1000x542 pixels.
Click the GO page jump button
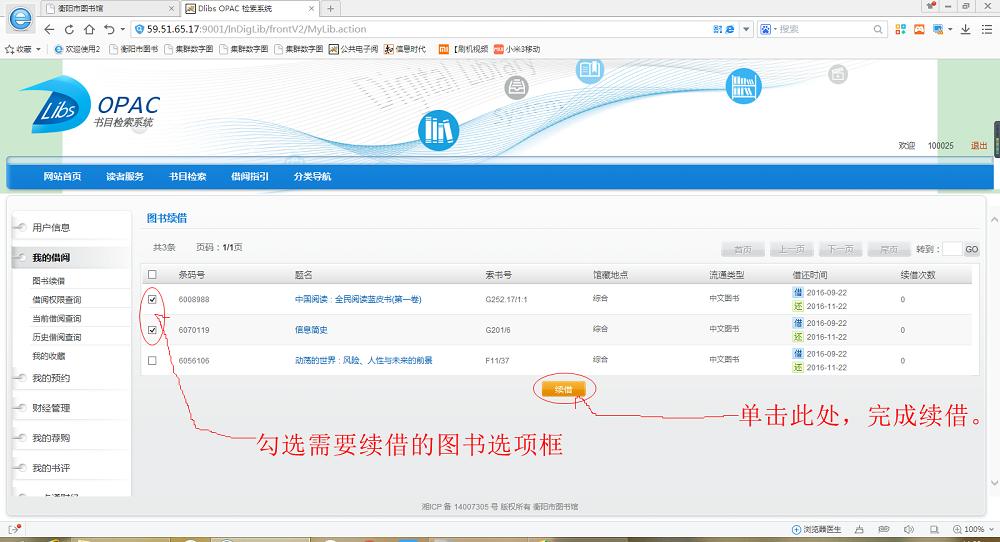(x=971, y=249)
